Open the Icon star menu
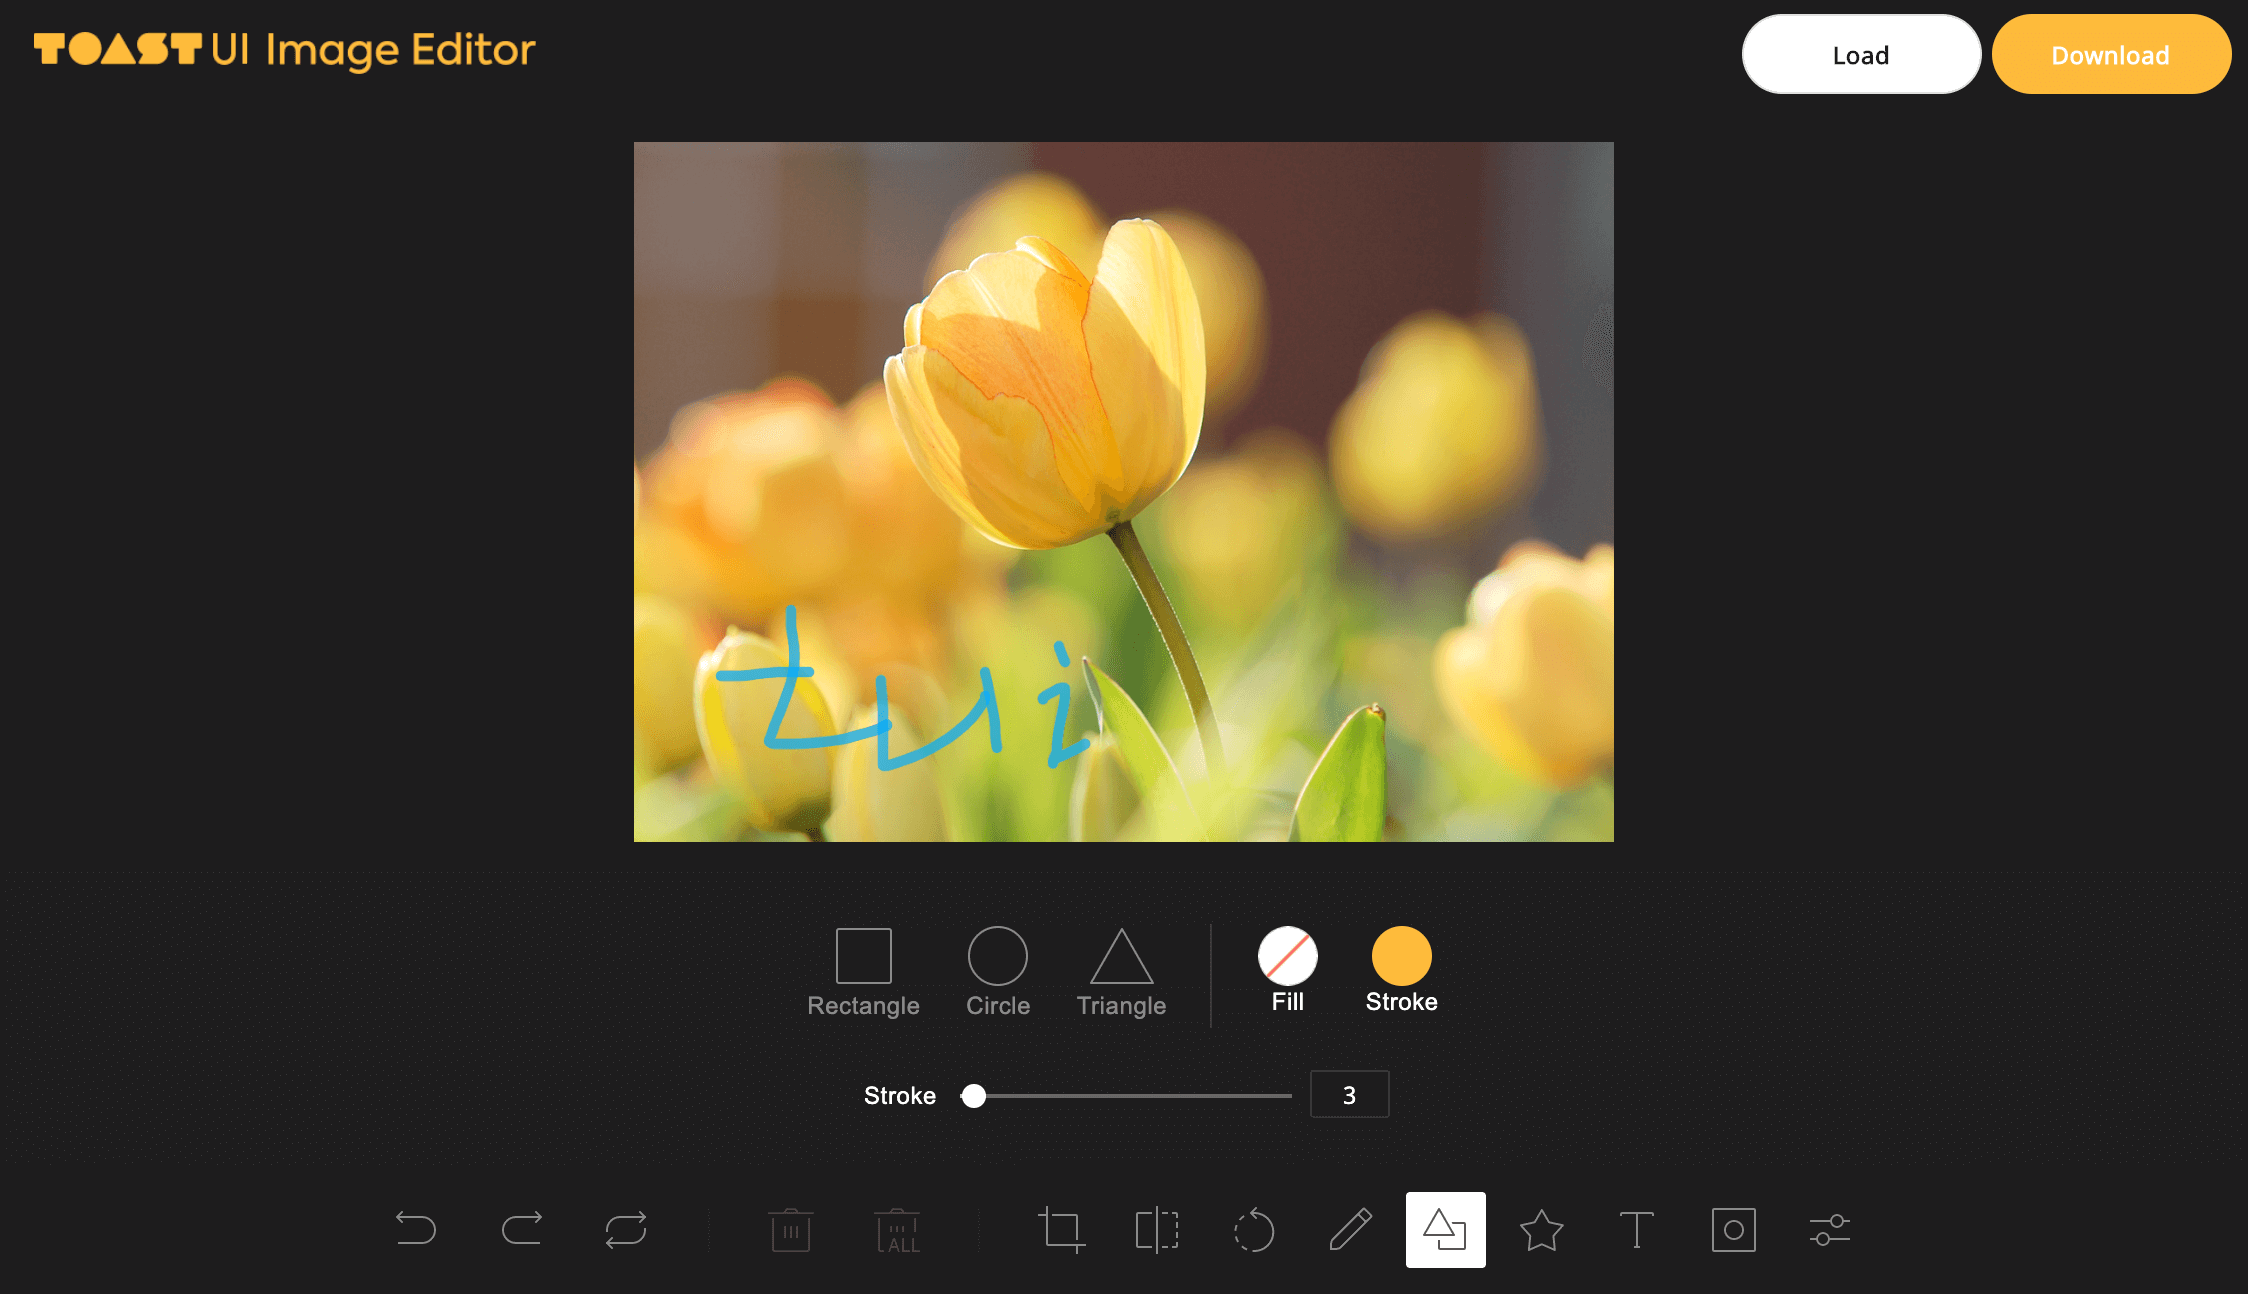 [x=1541, y=1229]
